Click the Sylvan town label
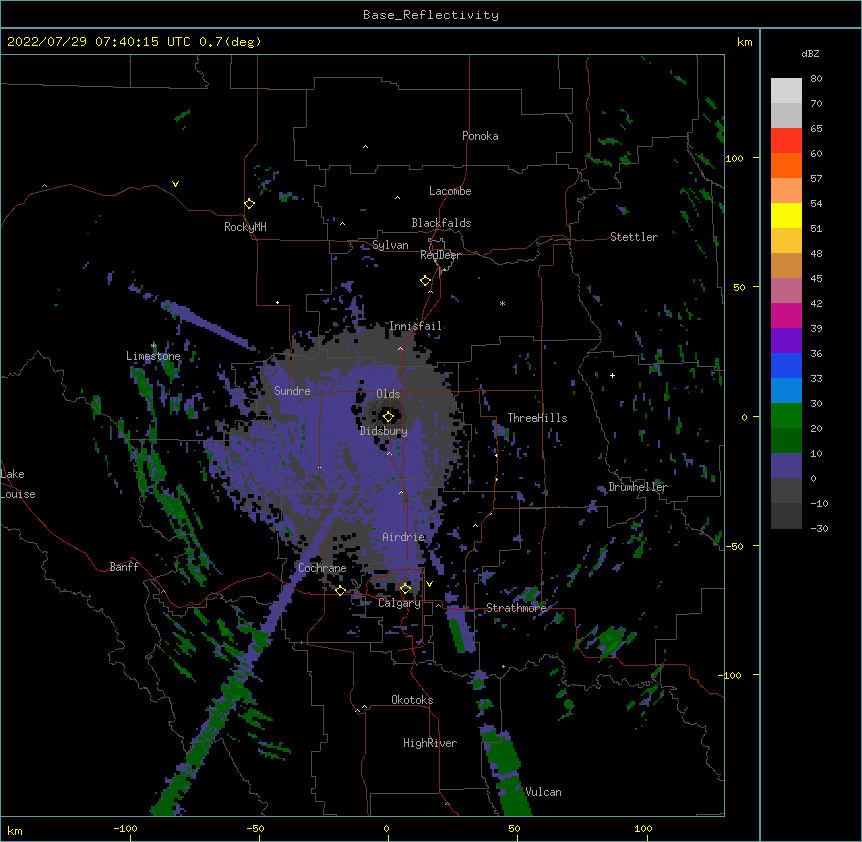Image resolution: width=862 pixels, height=842 pixels. [x=390, y=245]
